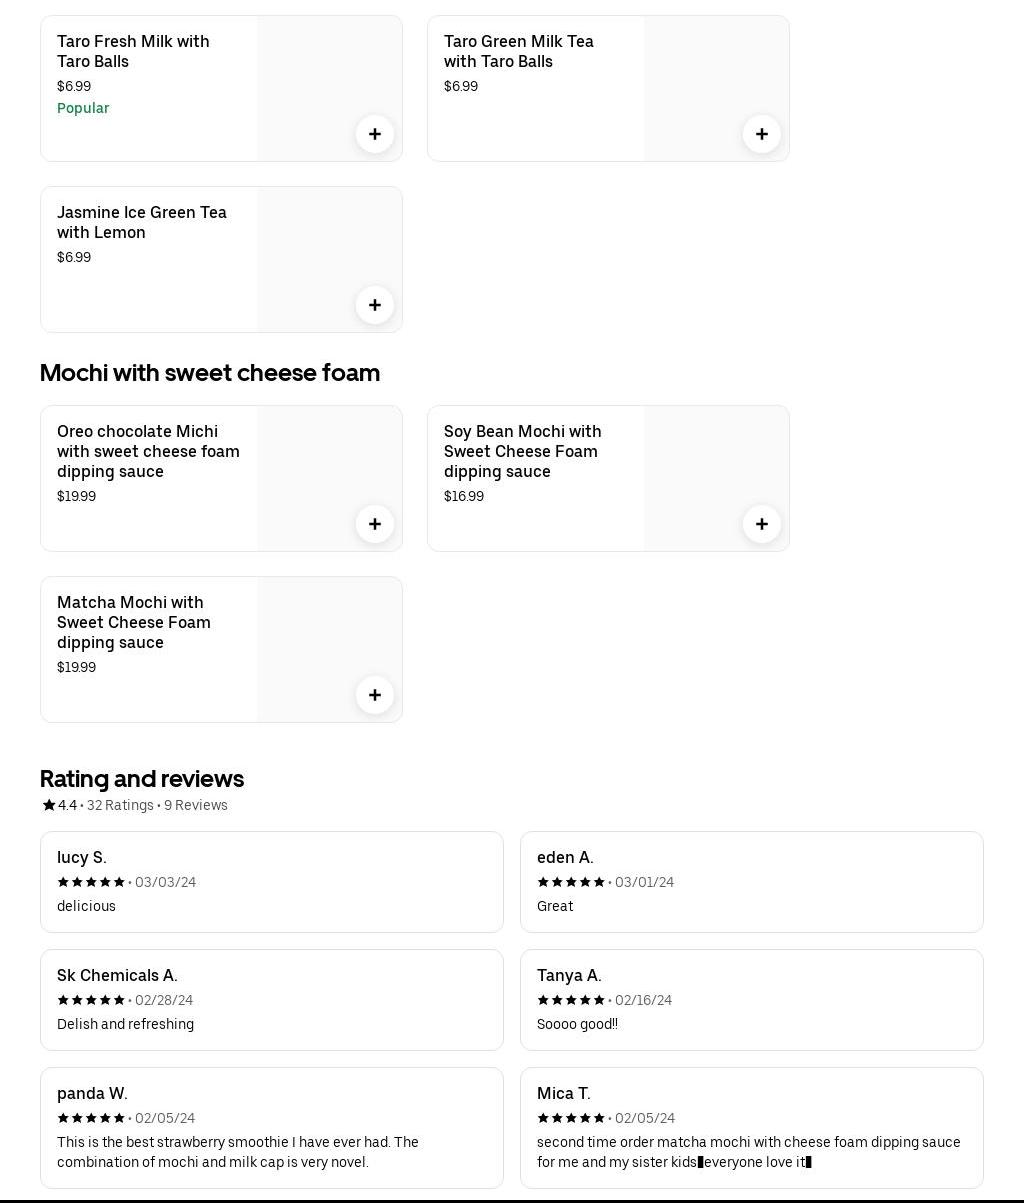Screen dimensions: 1024x1203
Task: Open Matcha Mochi item details
Action: pos(133,622)
